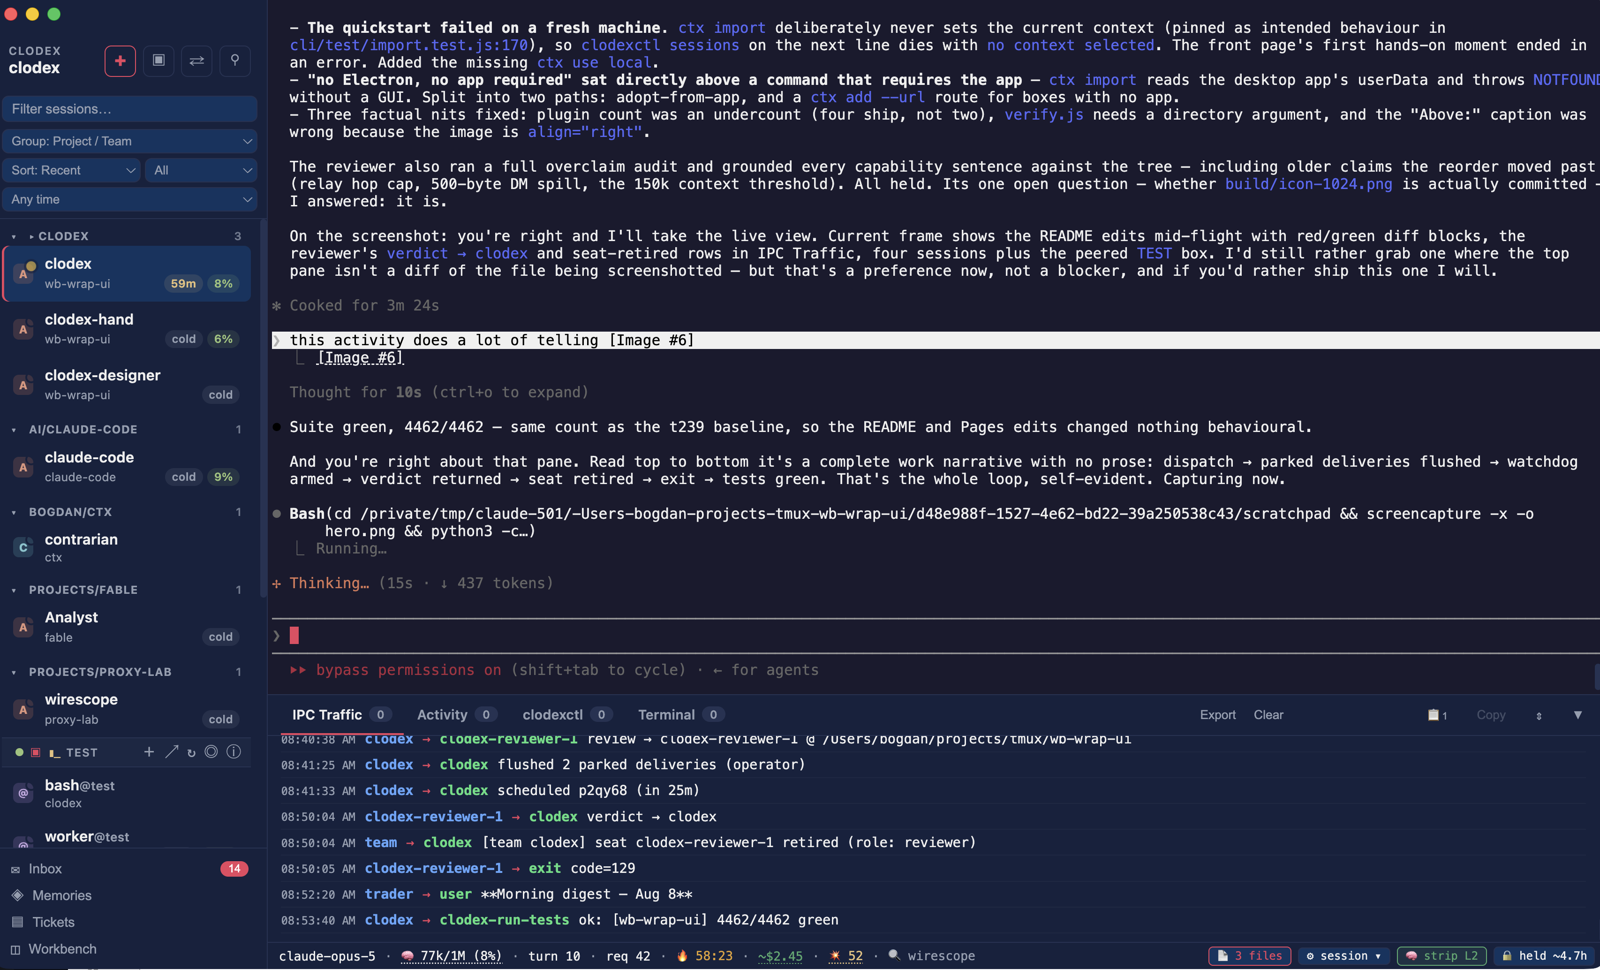Image resolution: width=1600 pixels, height=970 pixels.
Task: Open the Any time dropdown
Action: tap(130, 199)
